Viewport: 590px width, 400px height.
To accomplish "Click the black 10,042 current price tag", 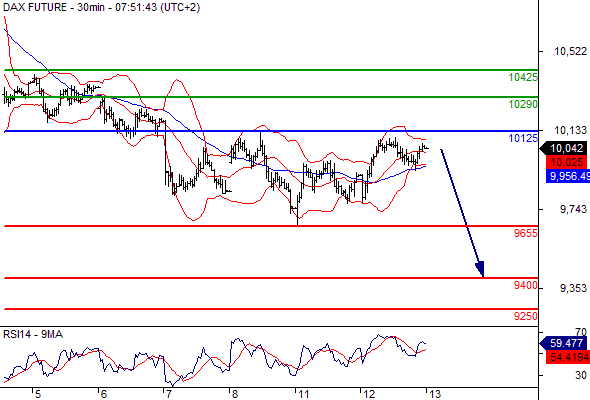I will pyautogui.click(x=563, y=148).
